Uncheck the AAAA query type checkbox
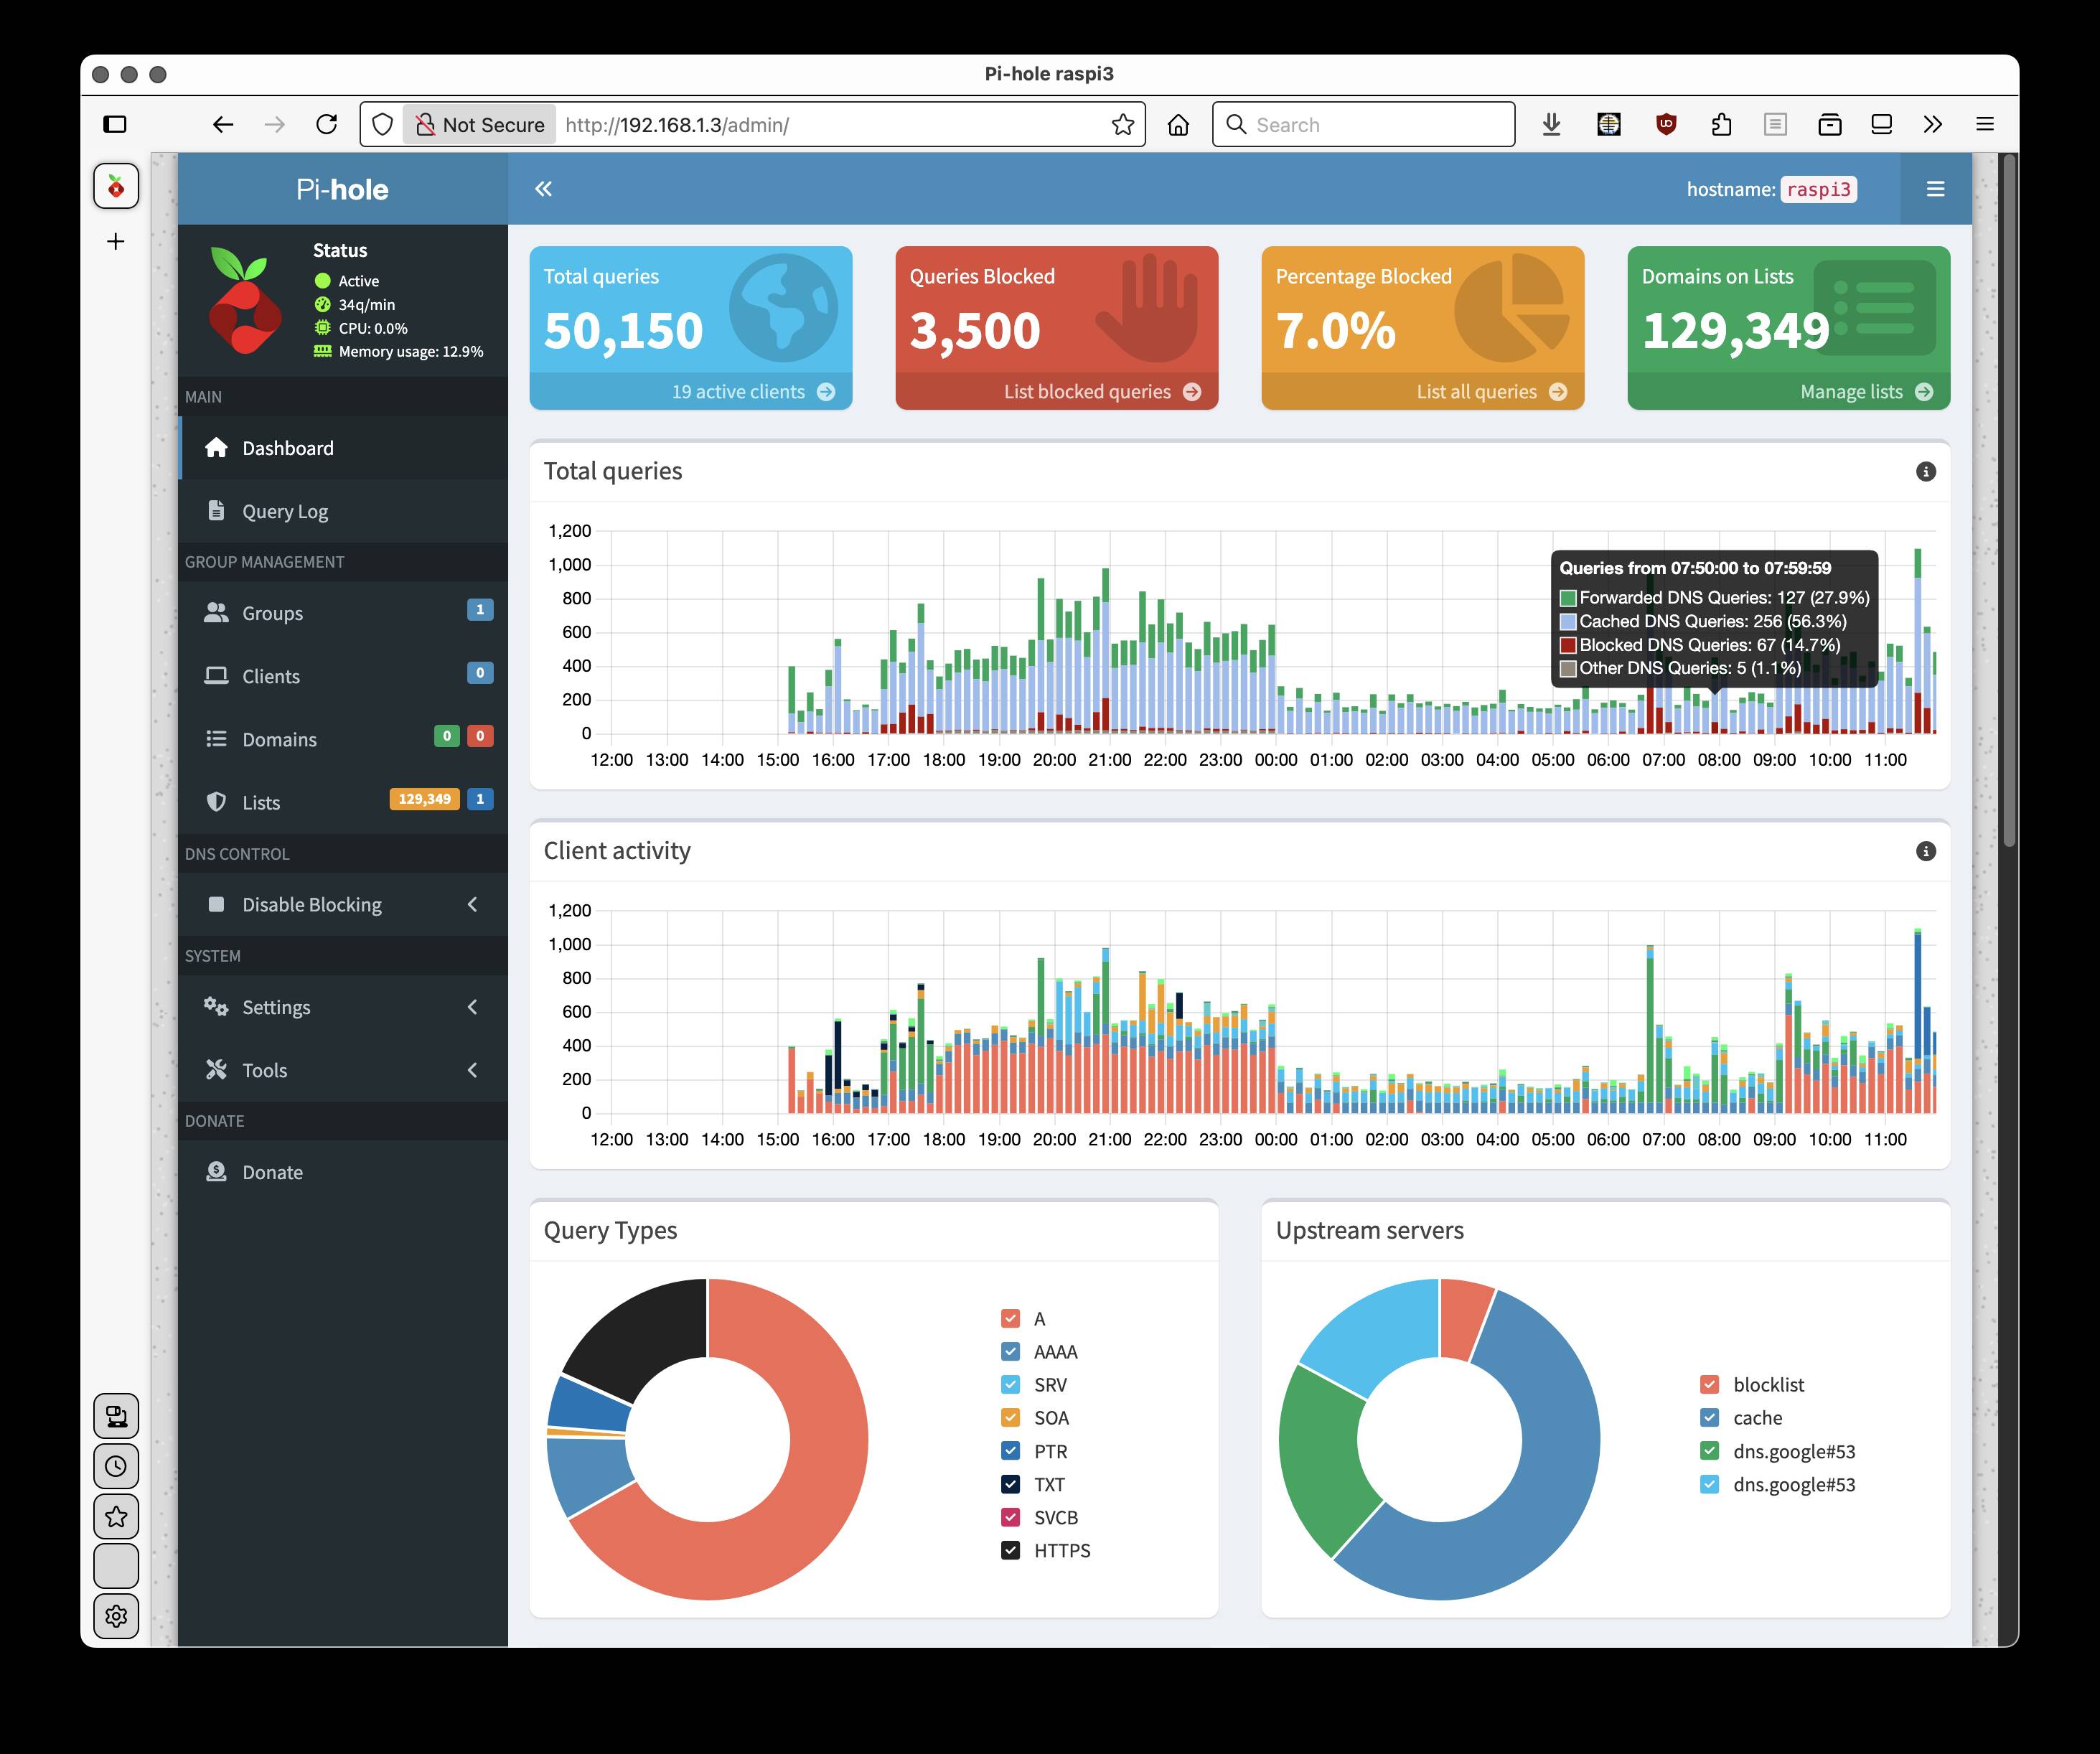 click(x=1010, y=1352)
